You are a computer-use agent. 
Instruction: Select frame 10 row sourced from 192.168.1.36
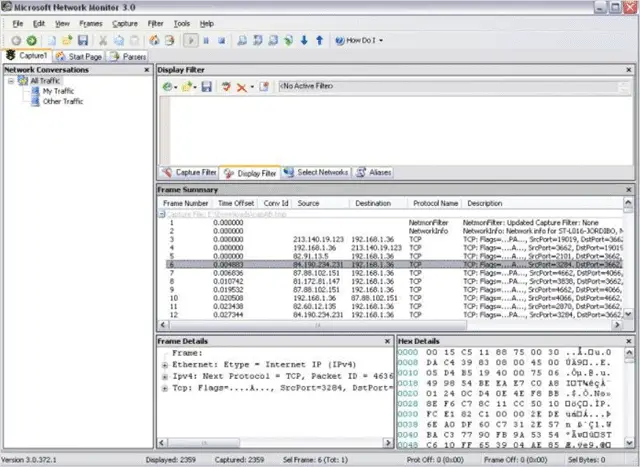394,298
